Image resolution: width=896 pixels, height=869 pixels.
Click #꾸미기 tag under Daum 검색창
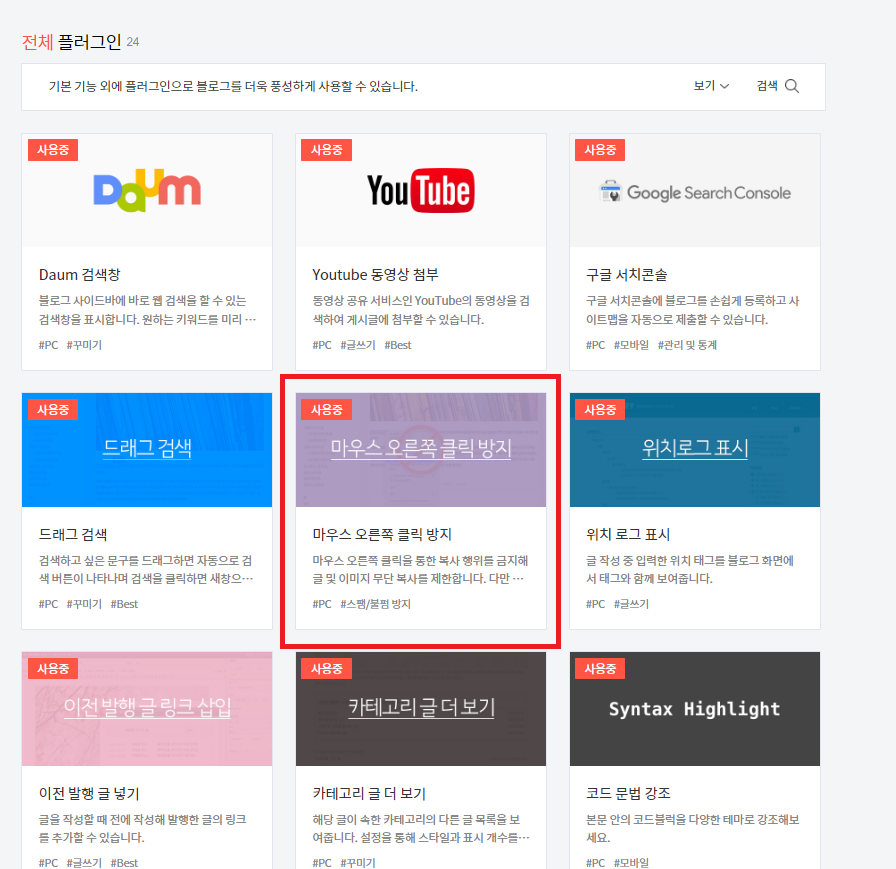[x=84, y=345]
